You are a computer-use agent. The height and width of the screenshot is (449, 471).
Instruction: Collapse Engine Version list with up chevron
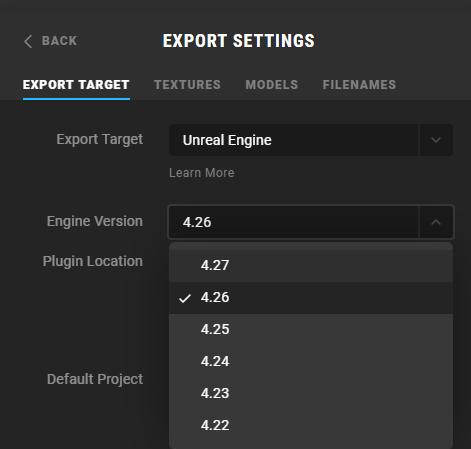coord(436,222)
